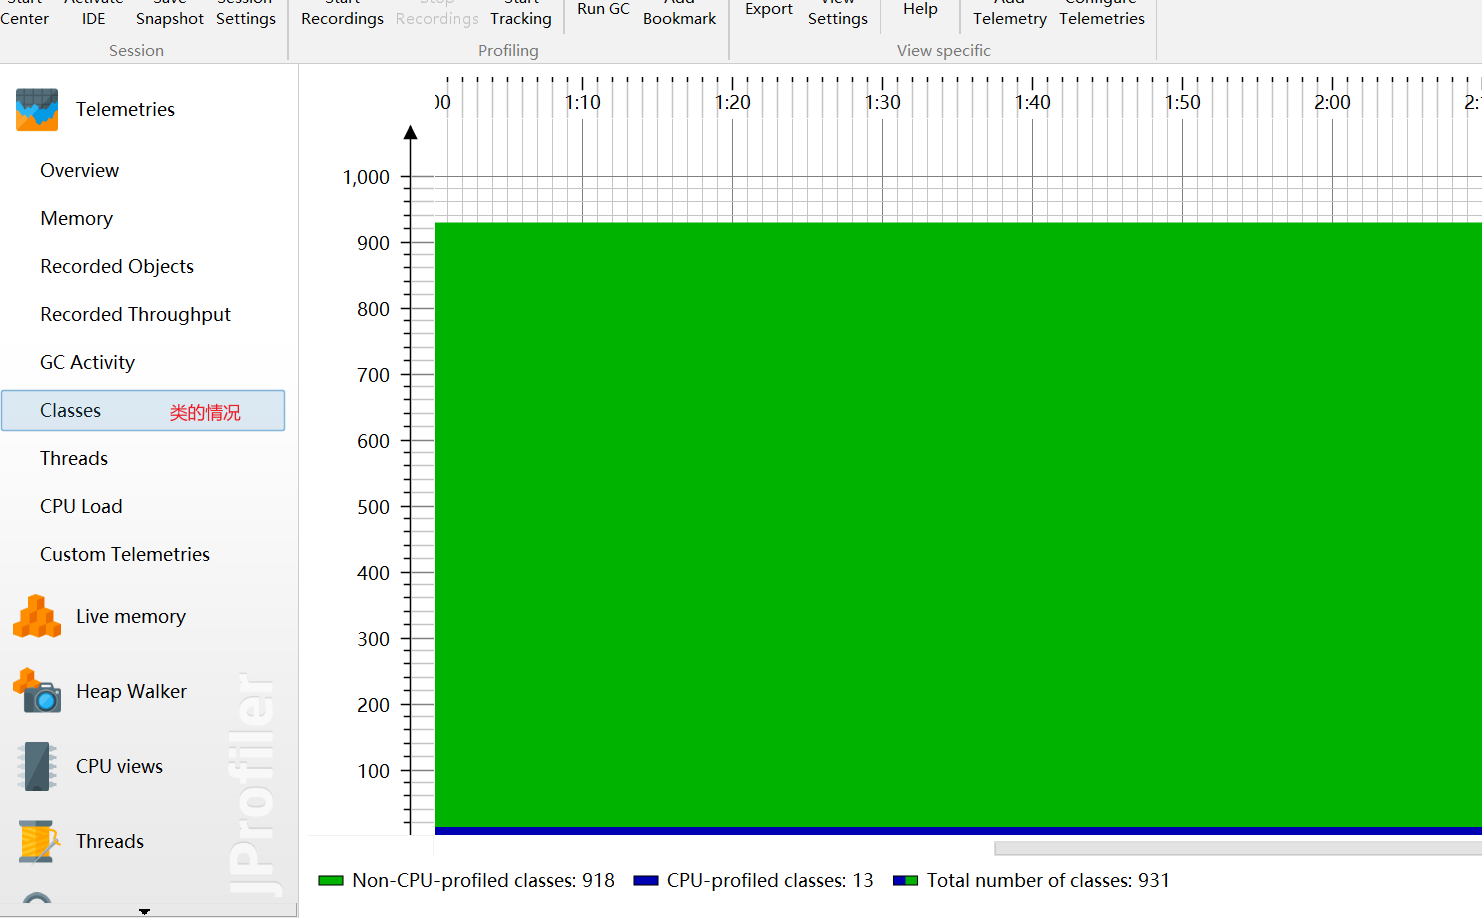1482x918 pixels.
Task: Click the Threads spool icon
Action: (x=37, y=841)
